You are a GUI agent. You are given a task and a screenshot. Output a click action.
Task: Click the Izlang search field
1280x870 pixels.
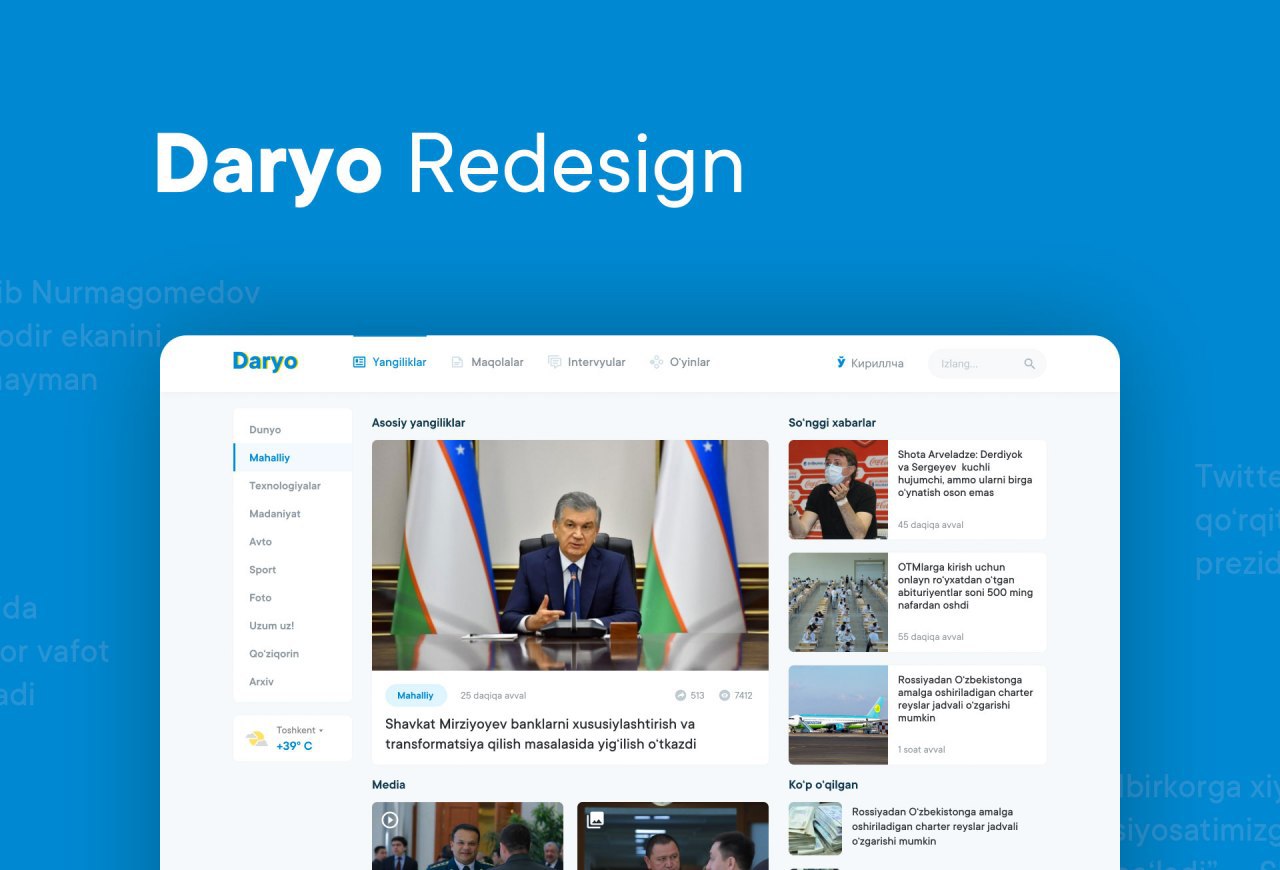click(987, 363)
